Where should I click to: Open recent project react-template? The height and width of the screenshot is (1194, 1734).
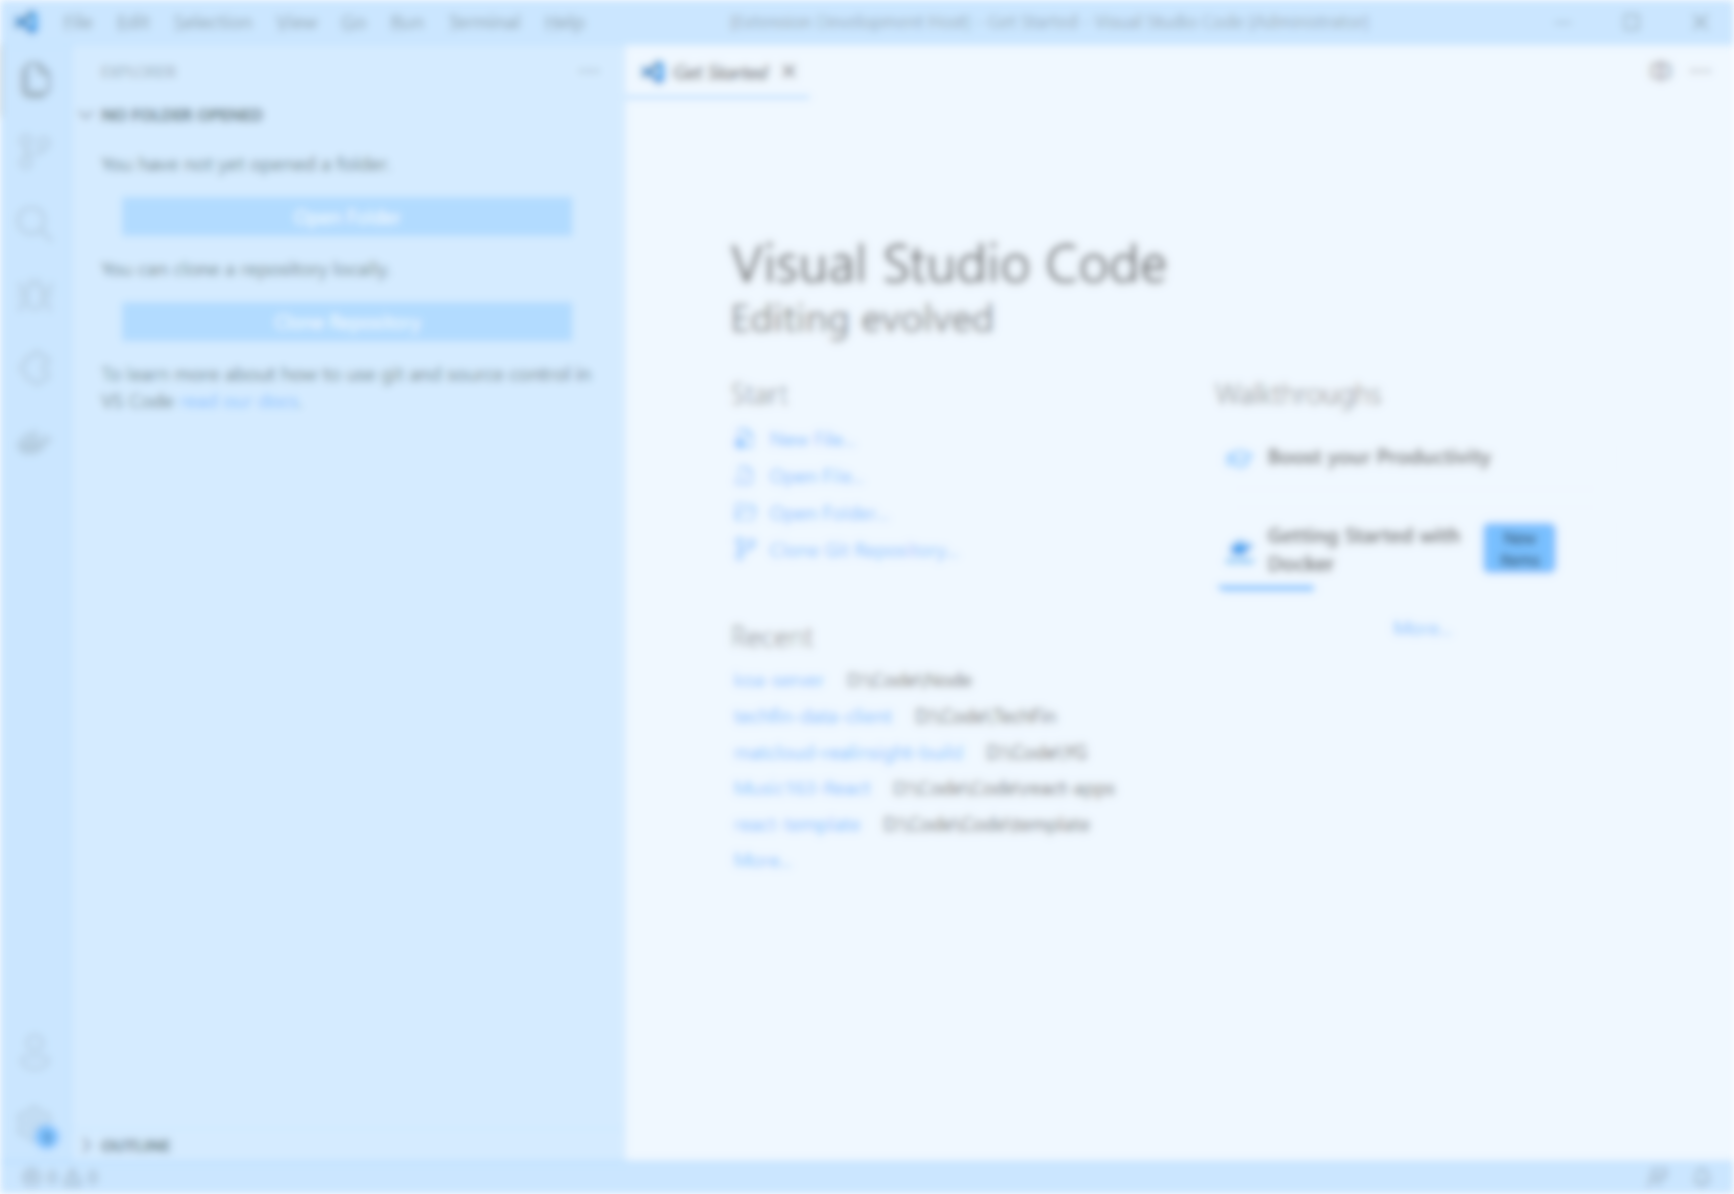797,824
